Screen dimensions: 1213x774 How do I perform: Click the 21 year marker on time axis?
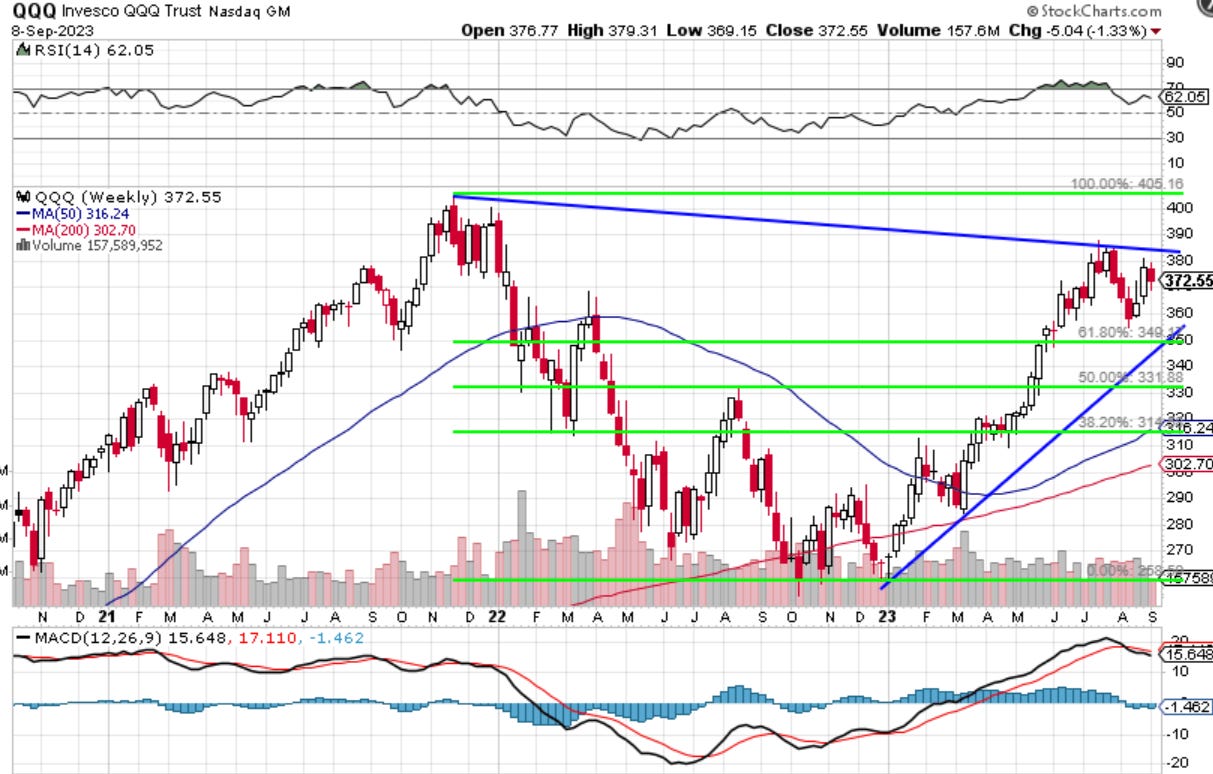(x=107, y=616)
